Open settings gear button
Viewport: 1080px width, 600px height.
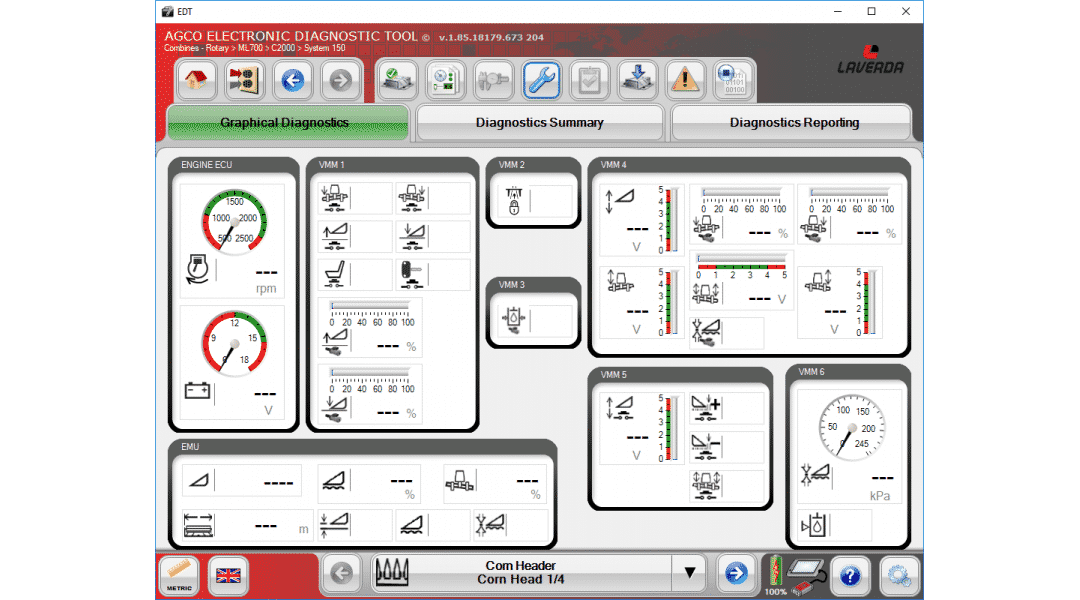click(899, 575)
